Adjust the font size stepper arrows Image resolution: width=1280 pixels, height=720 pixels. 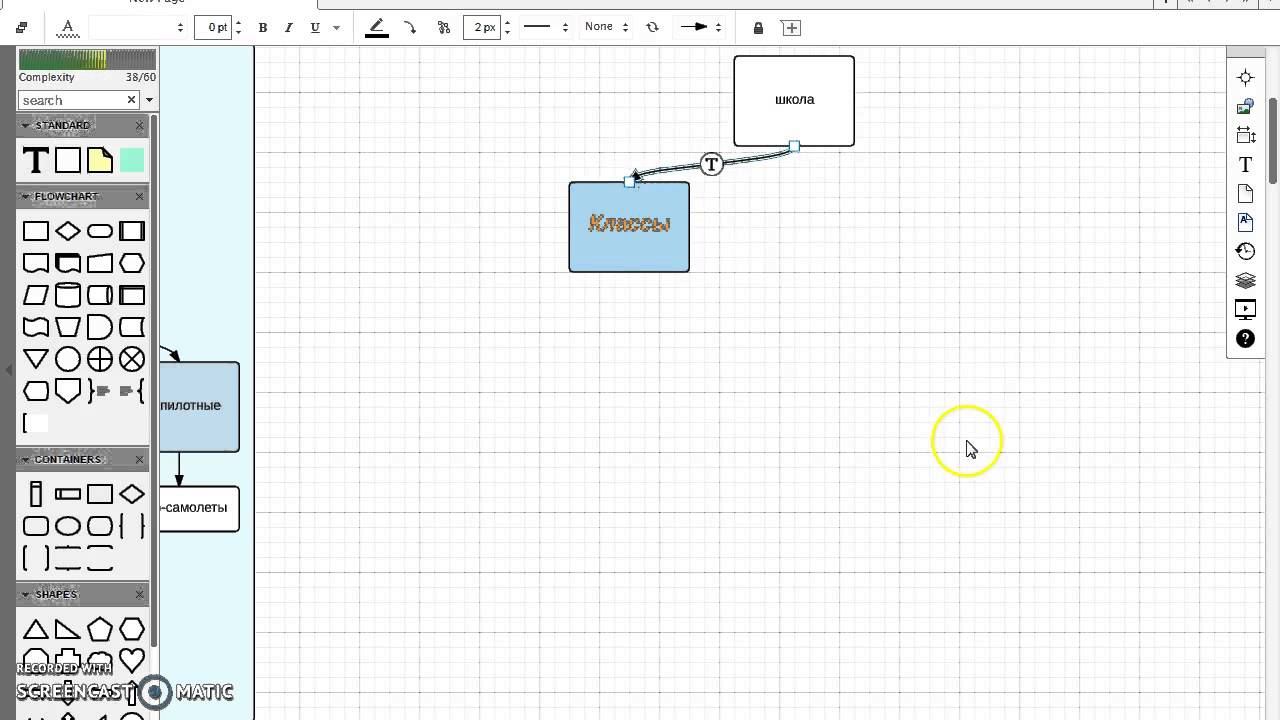coord(238,28)
